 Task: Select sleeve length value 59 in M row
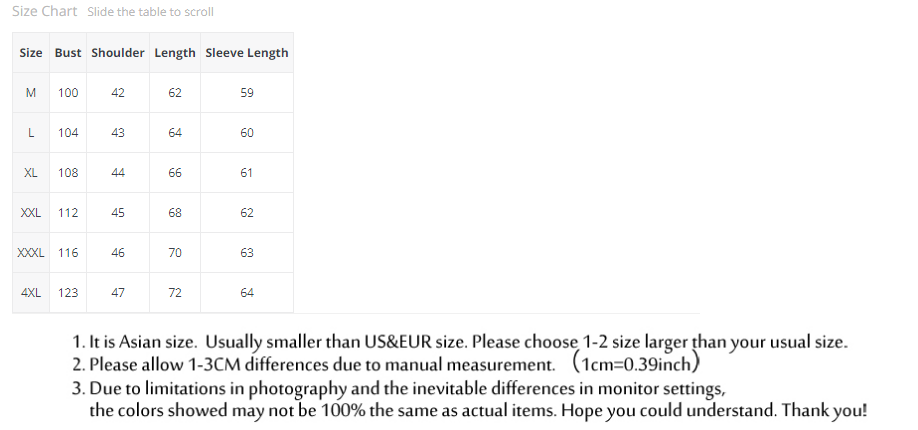pyautogui.click(x=247, y=93)
